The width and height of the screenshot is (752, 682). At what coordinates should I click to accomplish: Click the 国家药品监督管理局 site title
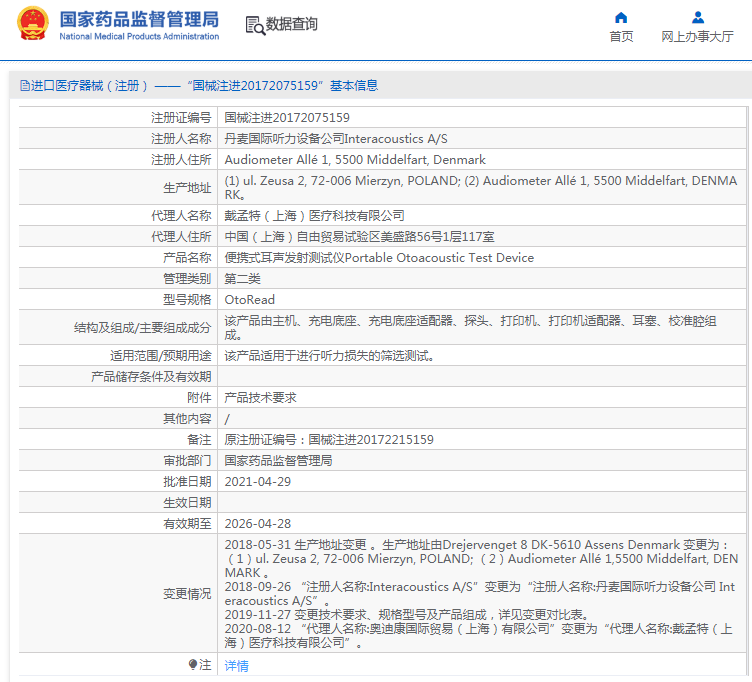pos(138,18)
